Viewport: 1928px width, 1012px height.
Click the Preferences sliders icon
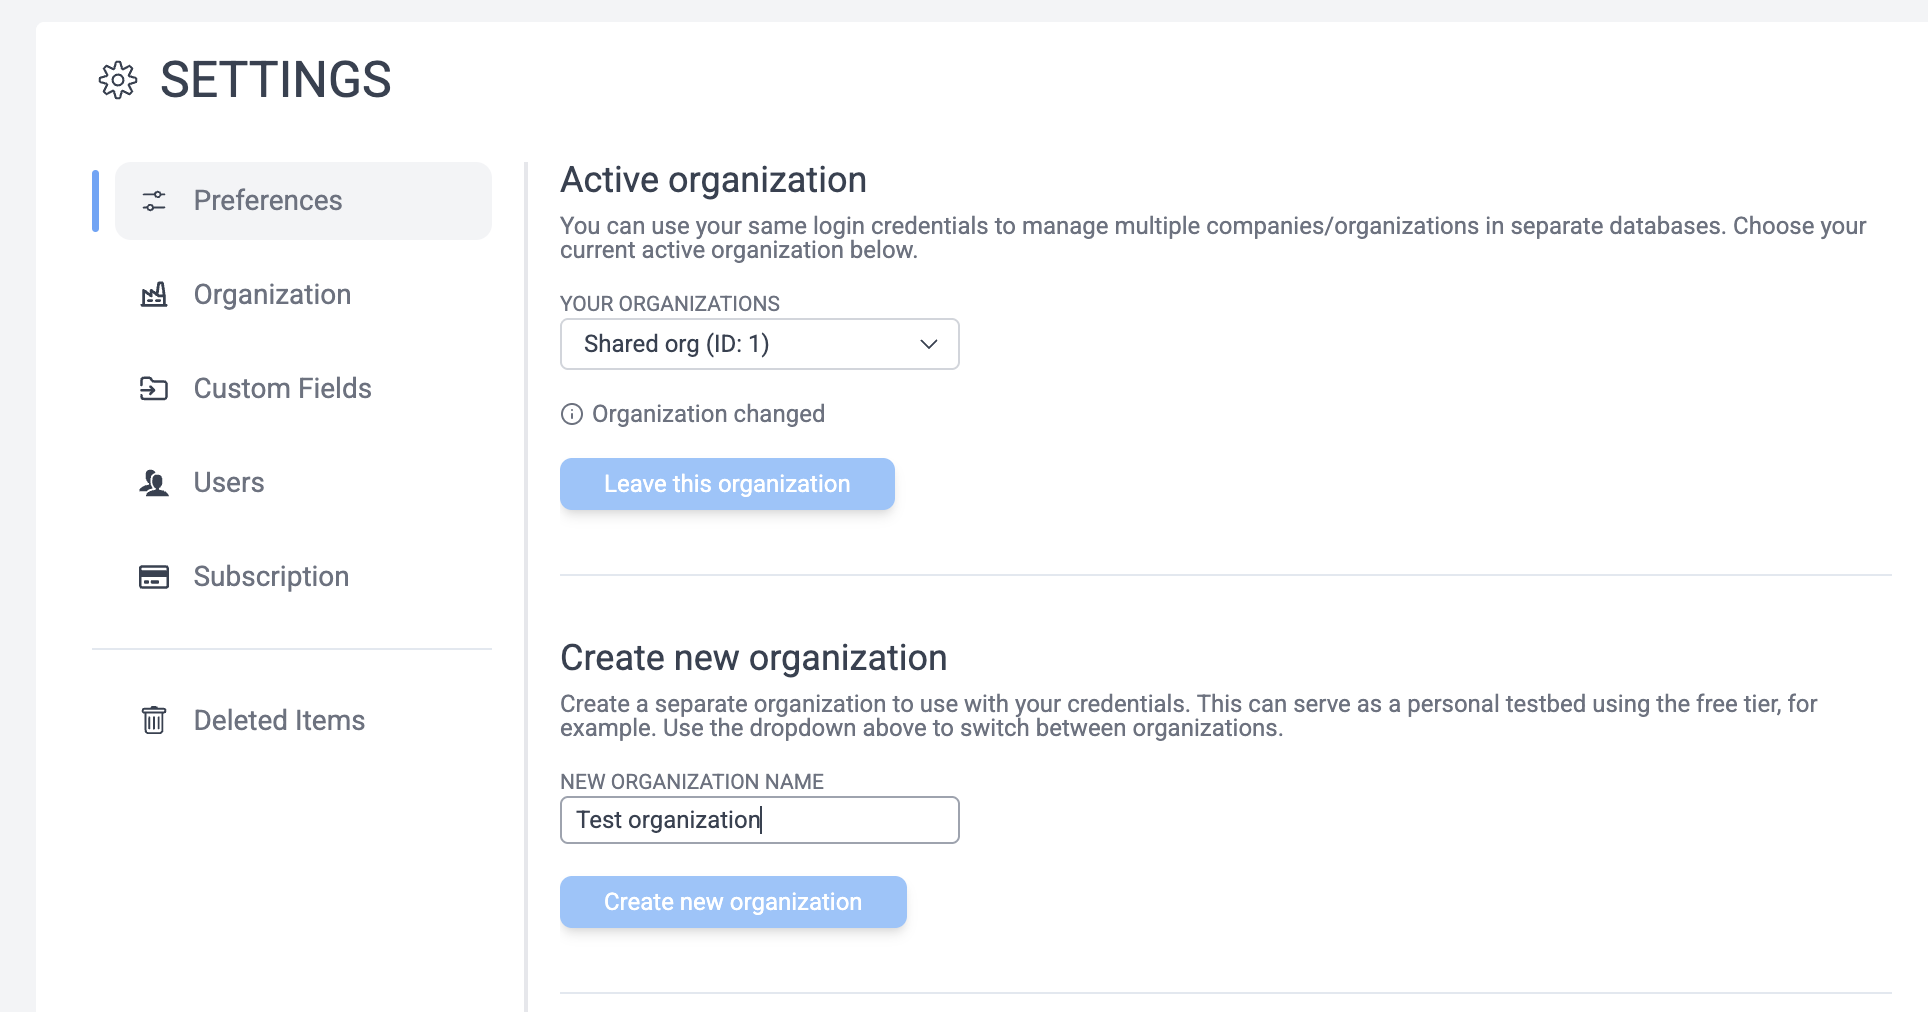click(x=154, y=201)
